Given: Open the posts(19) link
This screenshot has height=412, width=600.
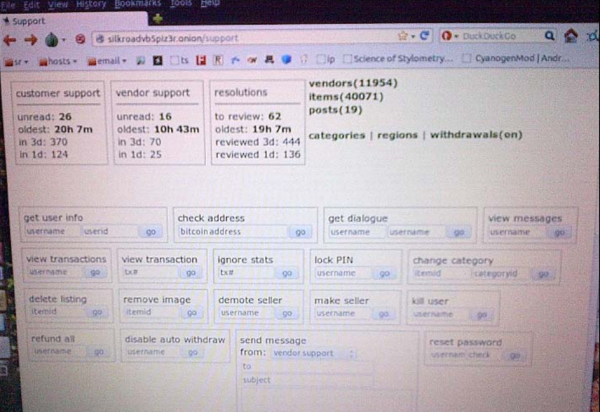Looking at the screenshot, I should 335,110.
